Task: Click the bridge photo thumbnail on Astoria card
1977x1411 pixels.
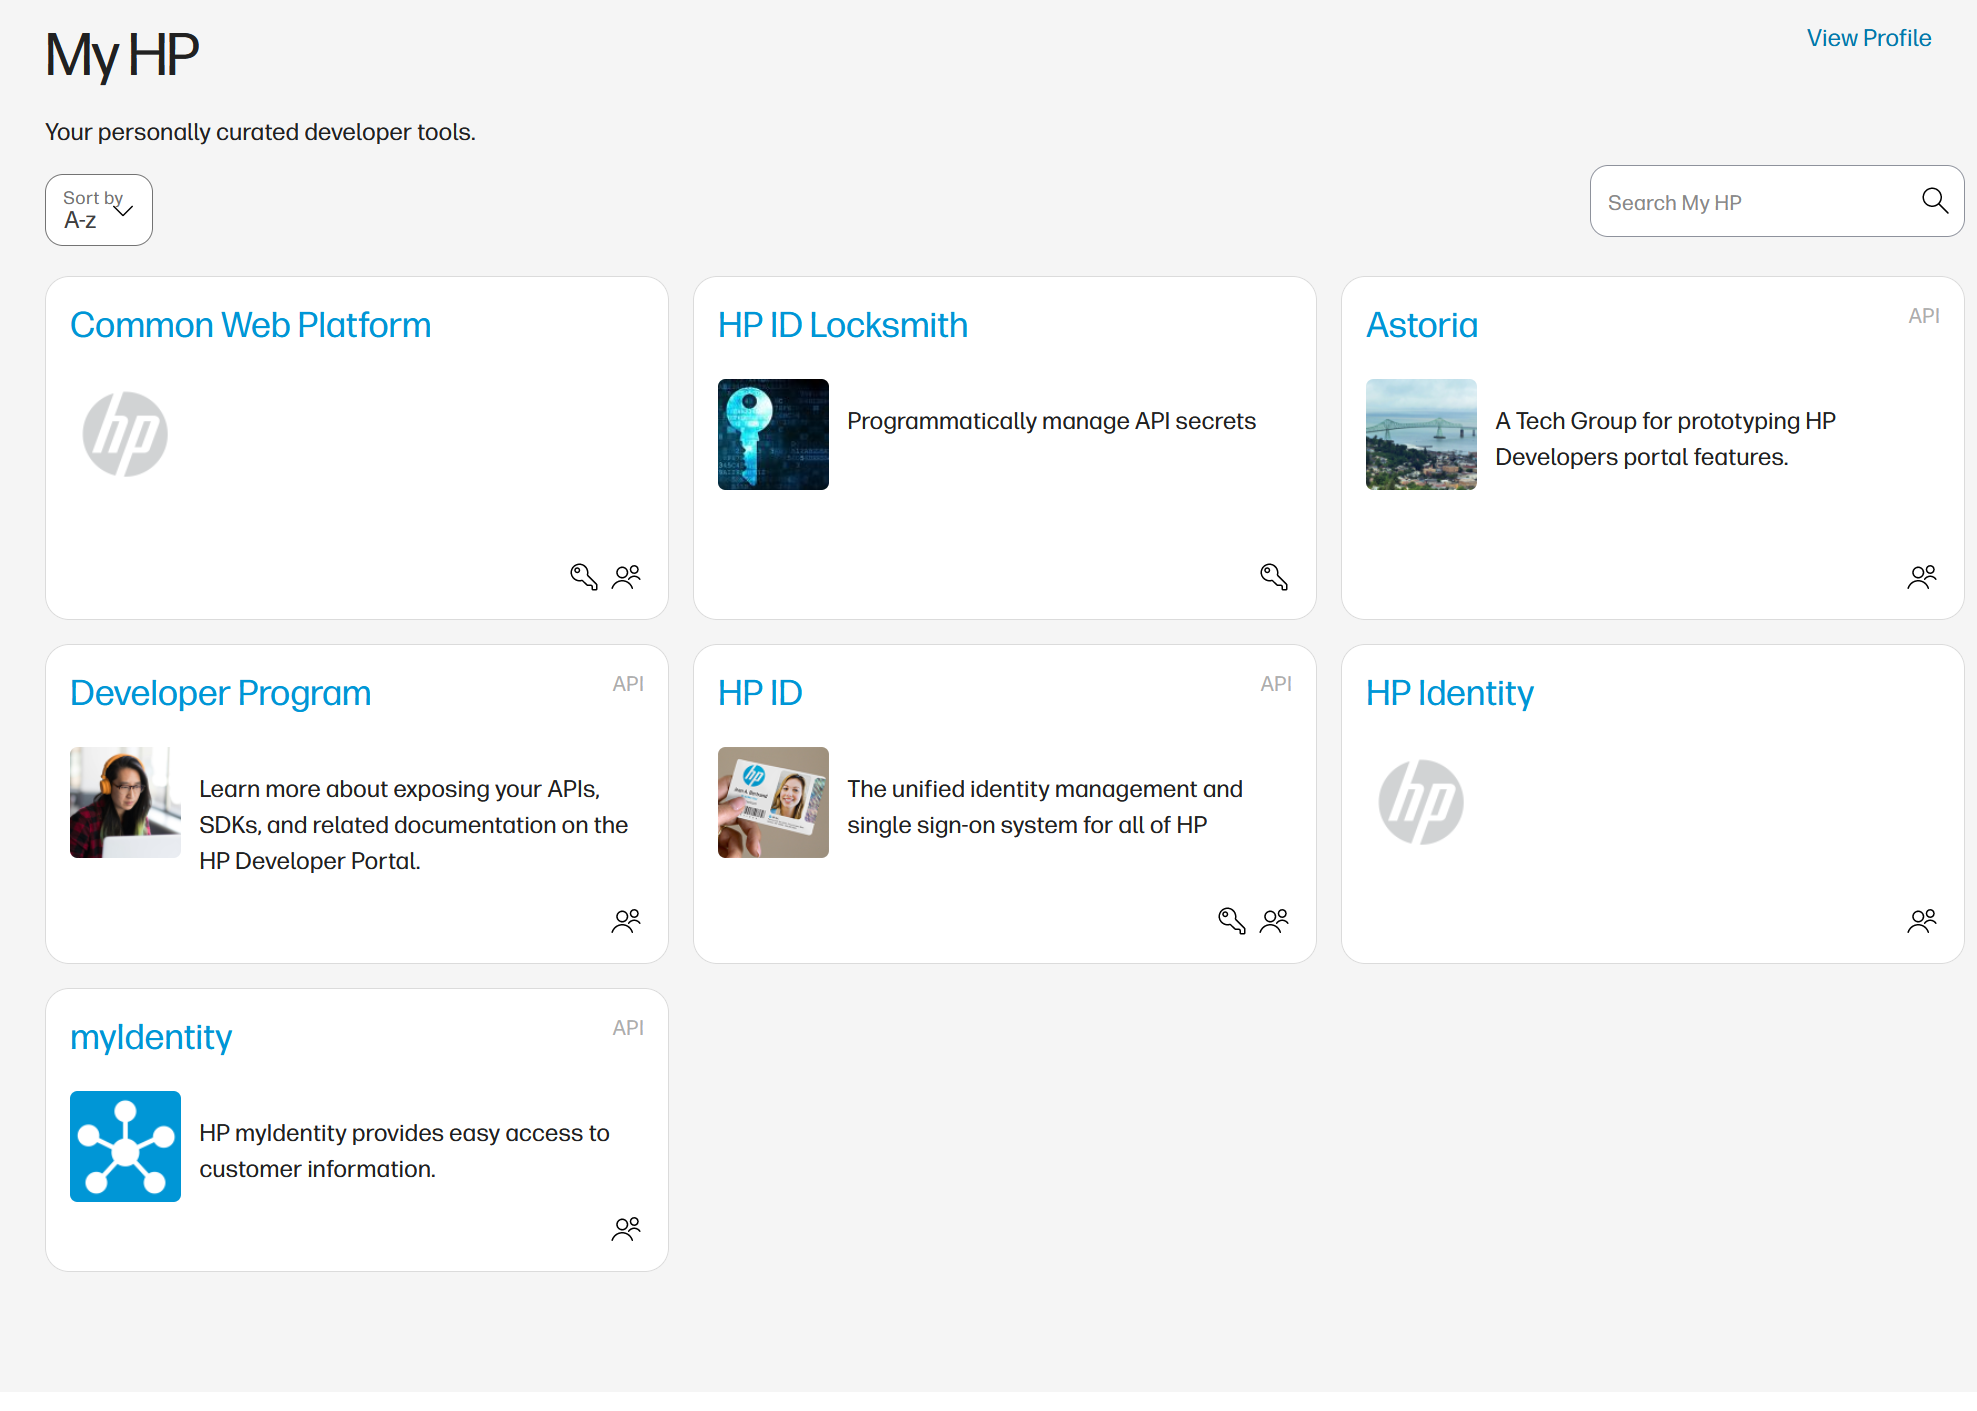Action: [1421, 434]
